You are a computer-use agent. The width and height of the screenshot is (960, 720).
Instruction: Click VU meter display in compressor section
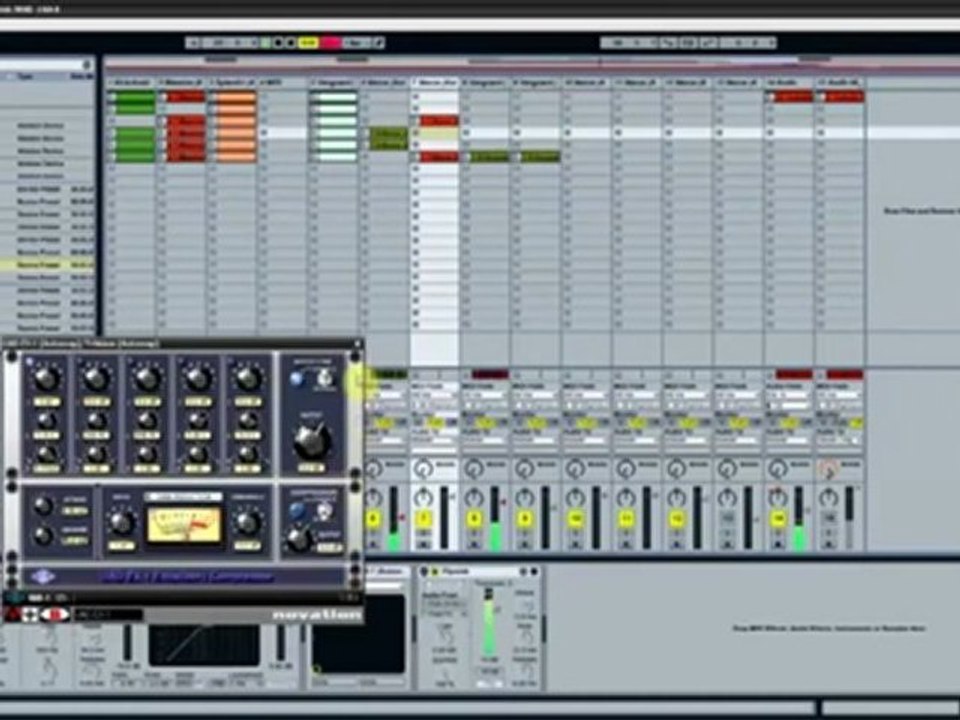(184, 525)
